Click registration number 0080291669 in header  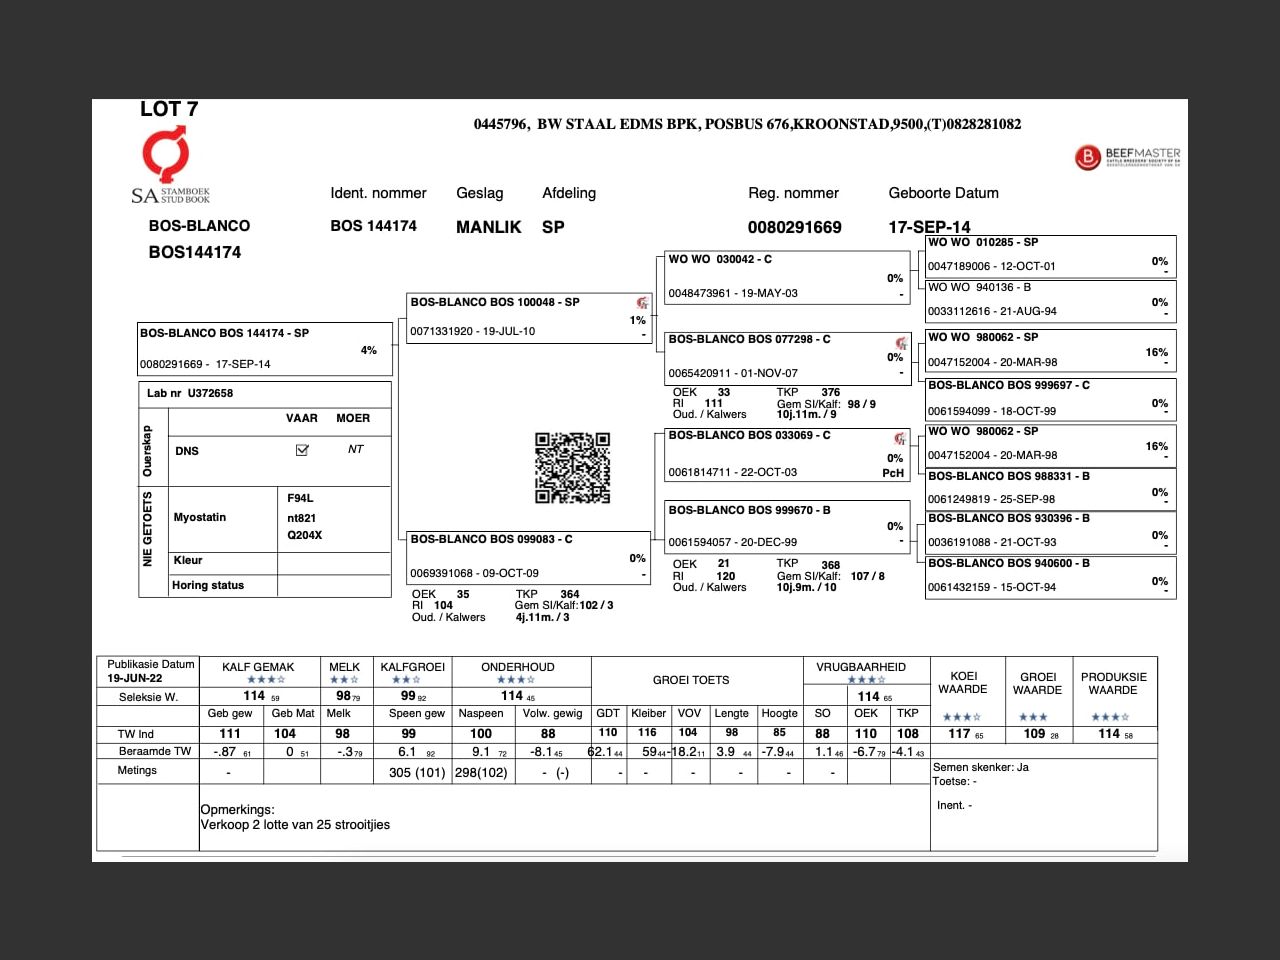click(x=794, y=227)
